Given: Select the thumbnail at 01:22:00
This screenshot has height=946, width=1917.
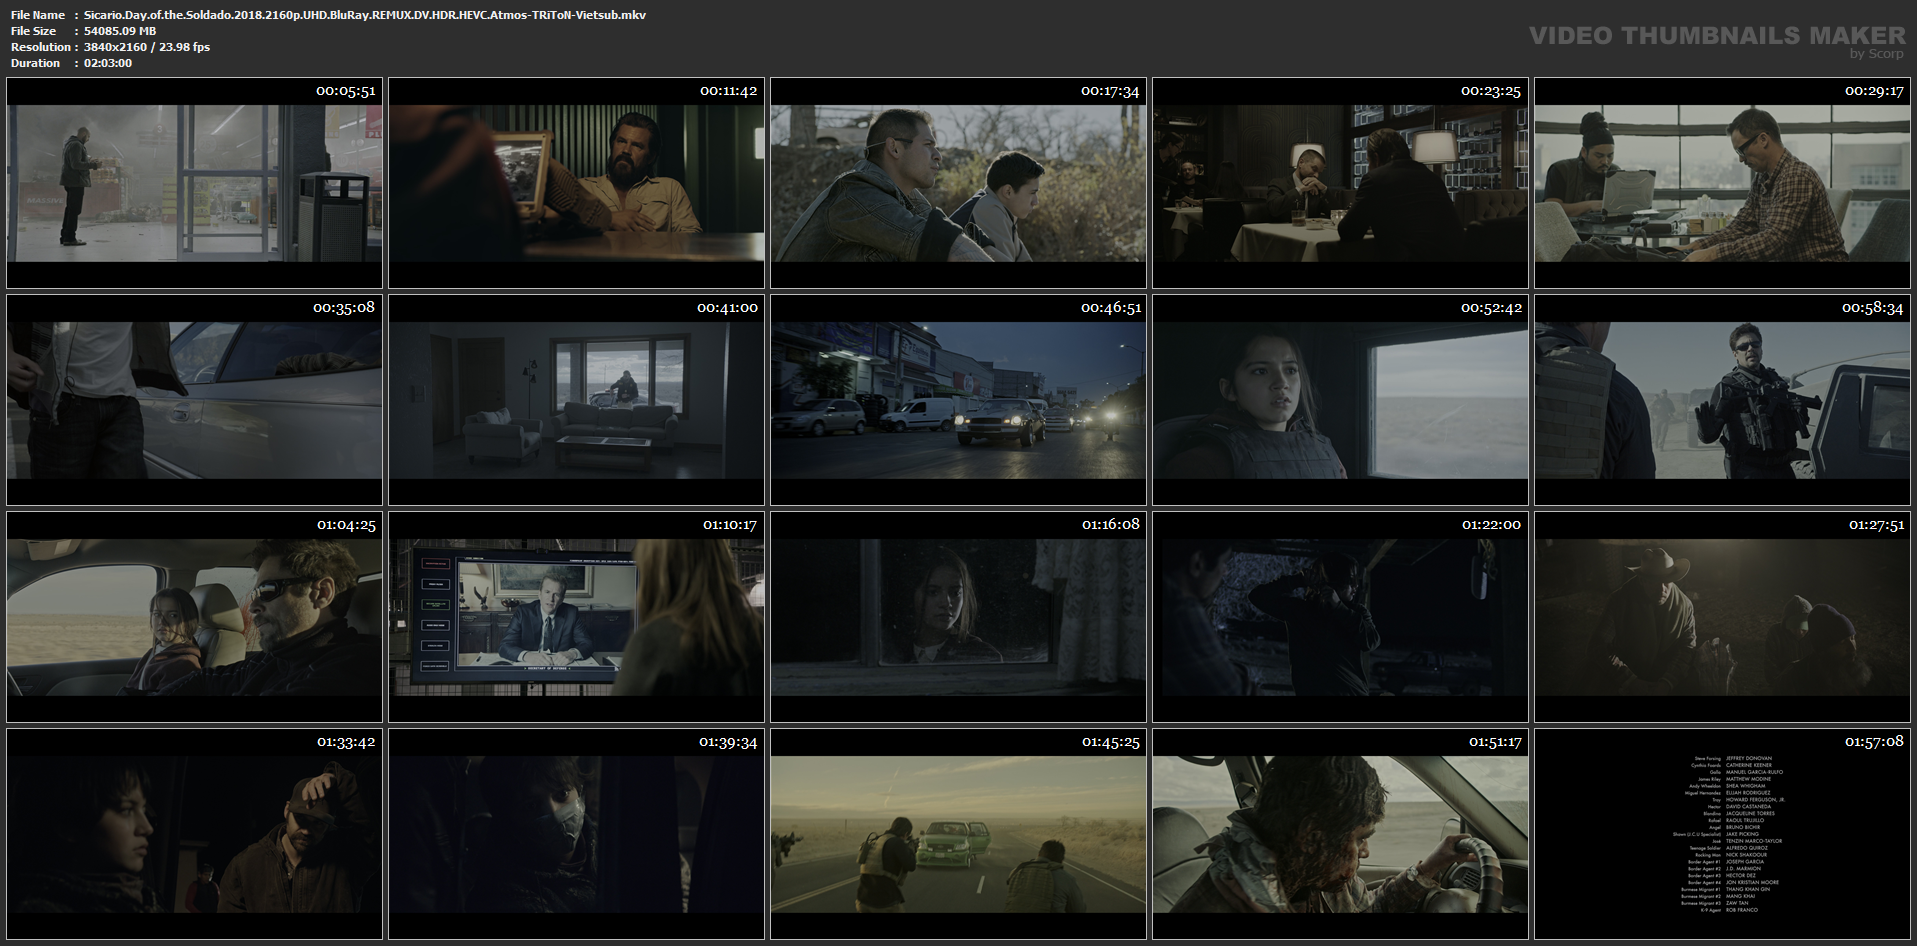Looking at the screenshot, I should coord(1340,617).
